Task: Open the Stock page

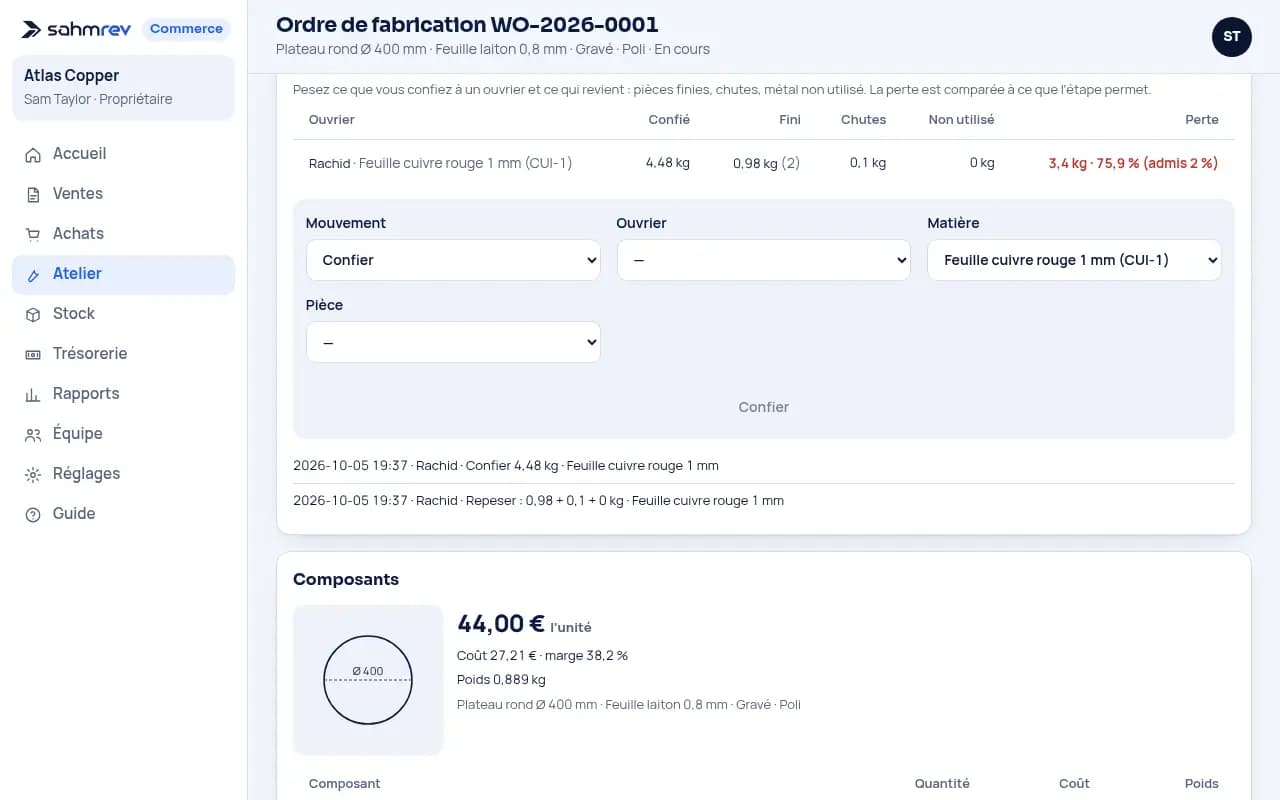Action: pyautogui.click(x=123, y=314)
